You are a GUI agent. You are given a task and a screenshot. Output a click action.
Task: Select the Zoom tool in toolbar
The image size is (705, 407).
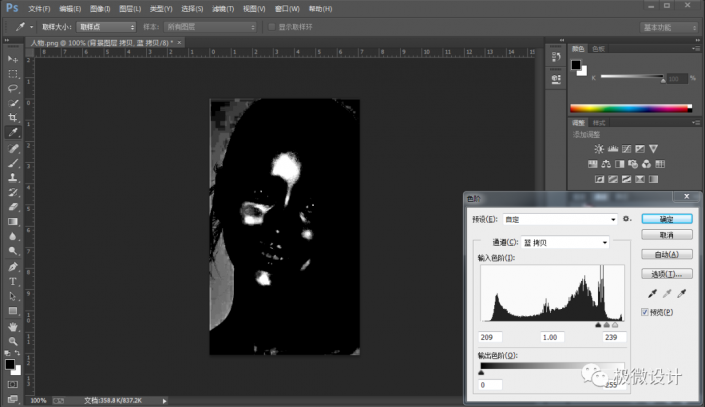click(13, 341)
